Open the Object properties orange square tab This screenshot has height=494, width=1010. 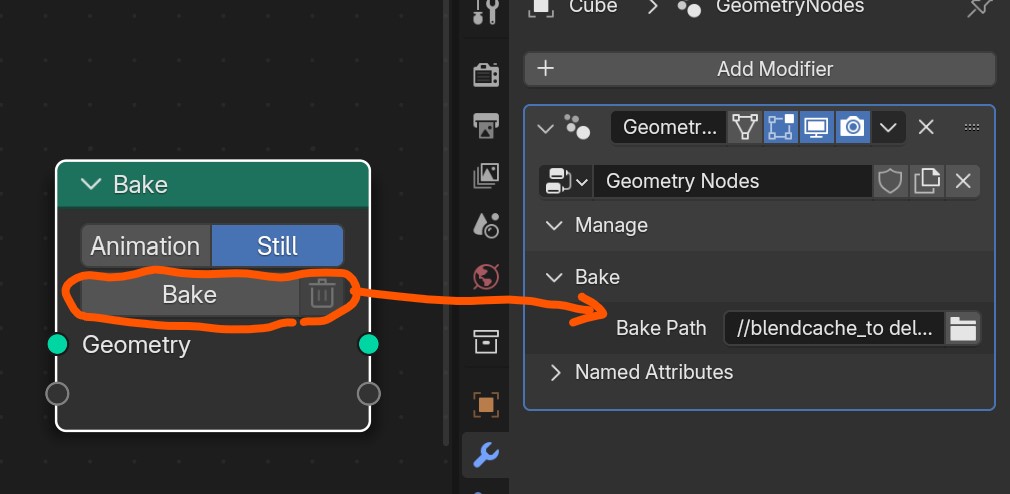pyautogui.click(x=486, y=404)
